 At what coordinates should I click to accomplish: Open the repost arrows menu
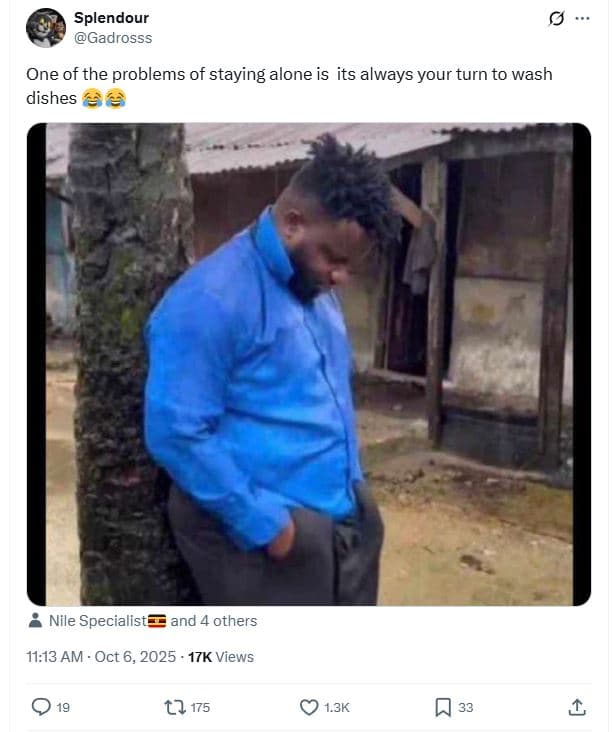[x=173, y=707]
